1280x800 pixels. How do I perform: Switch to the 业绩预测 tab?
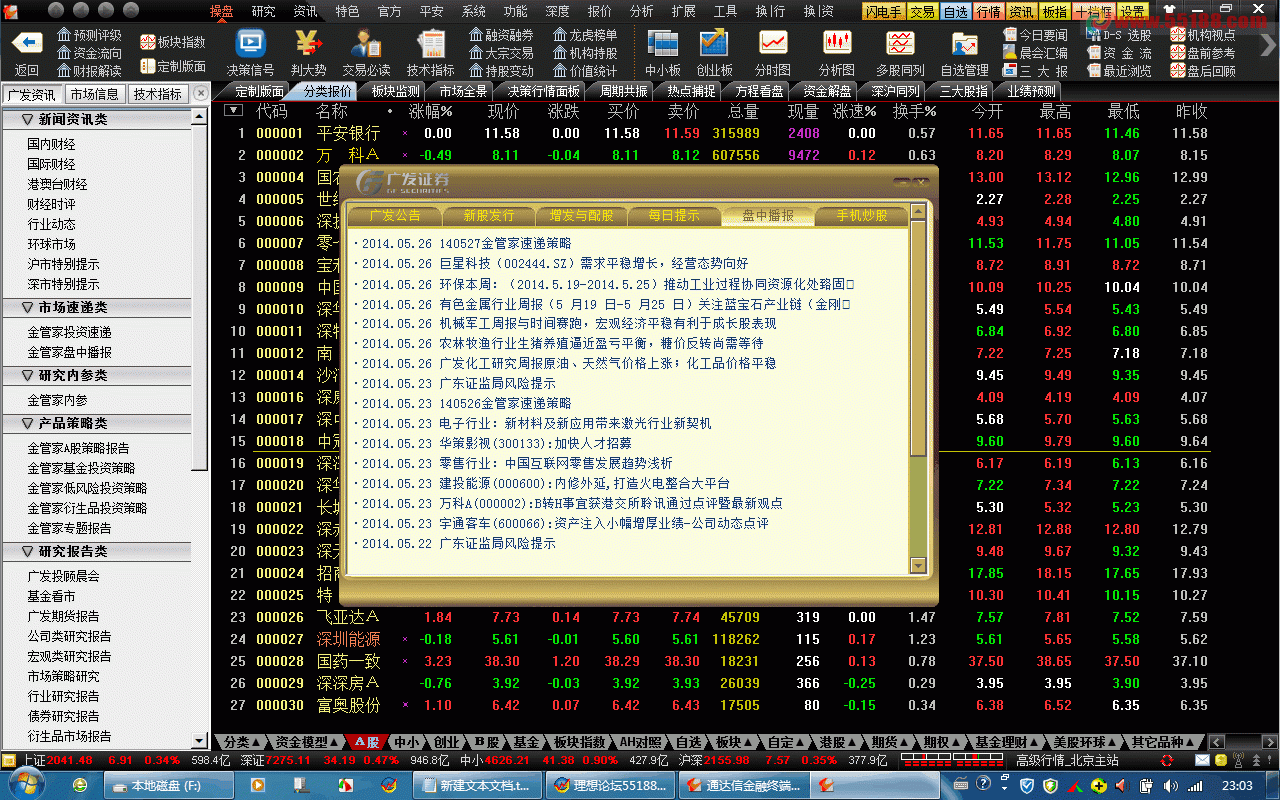[1031, 91]
